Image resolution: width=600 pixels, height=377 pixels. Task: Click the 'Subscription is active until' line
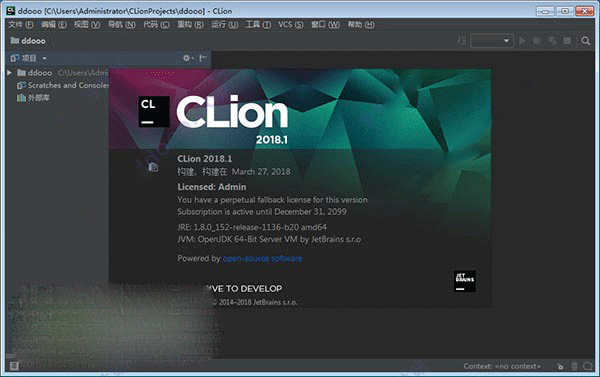click(262, 212)
